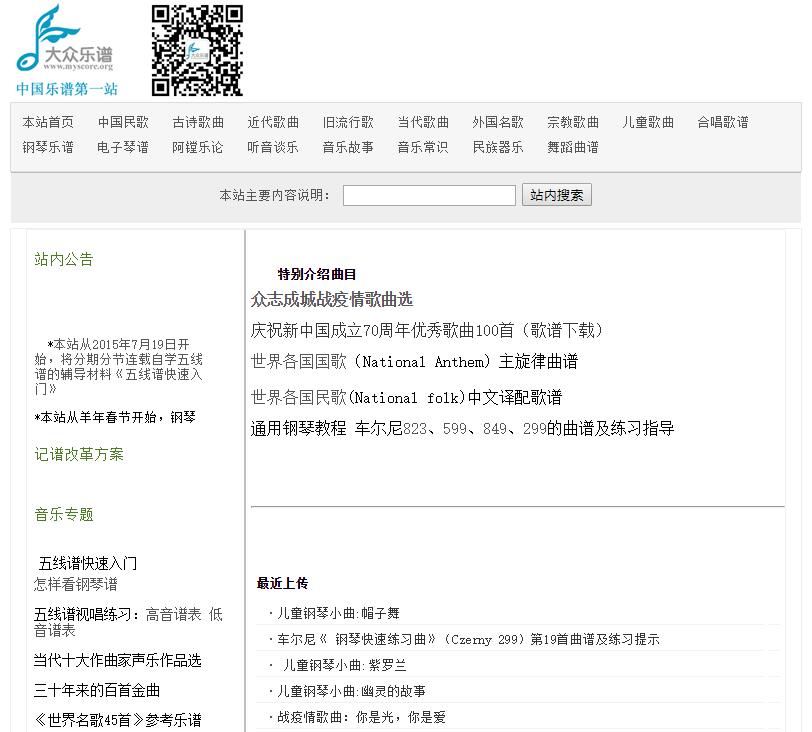
Task: Select the 当代歌曲 menu item
Action: click(423, 122)
